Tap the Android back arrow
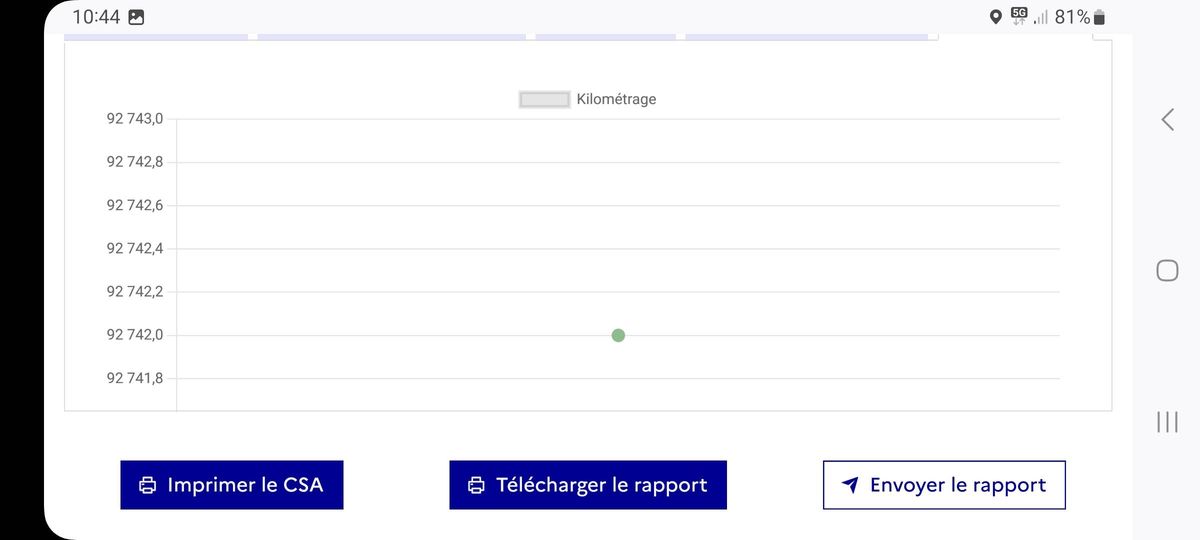1200x540 pixels. (1167, 120)
